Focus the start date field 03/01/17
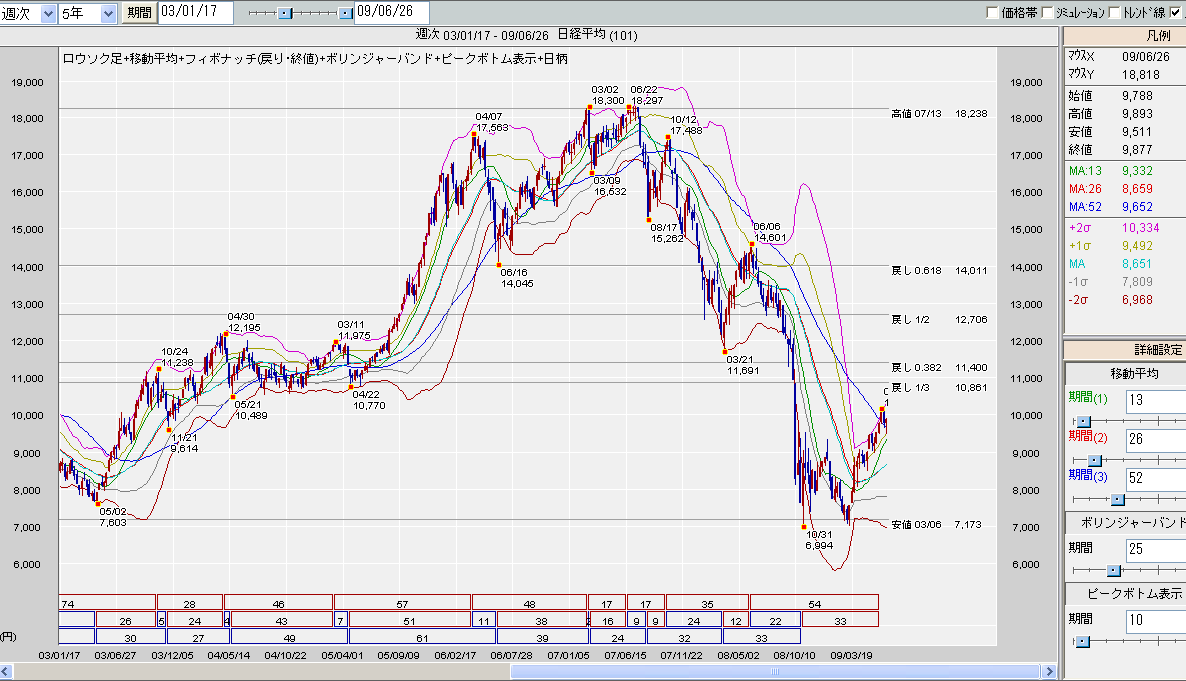This screenshot has width=1186, height=681. [195, 12]
